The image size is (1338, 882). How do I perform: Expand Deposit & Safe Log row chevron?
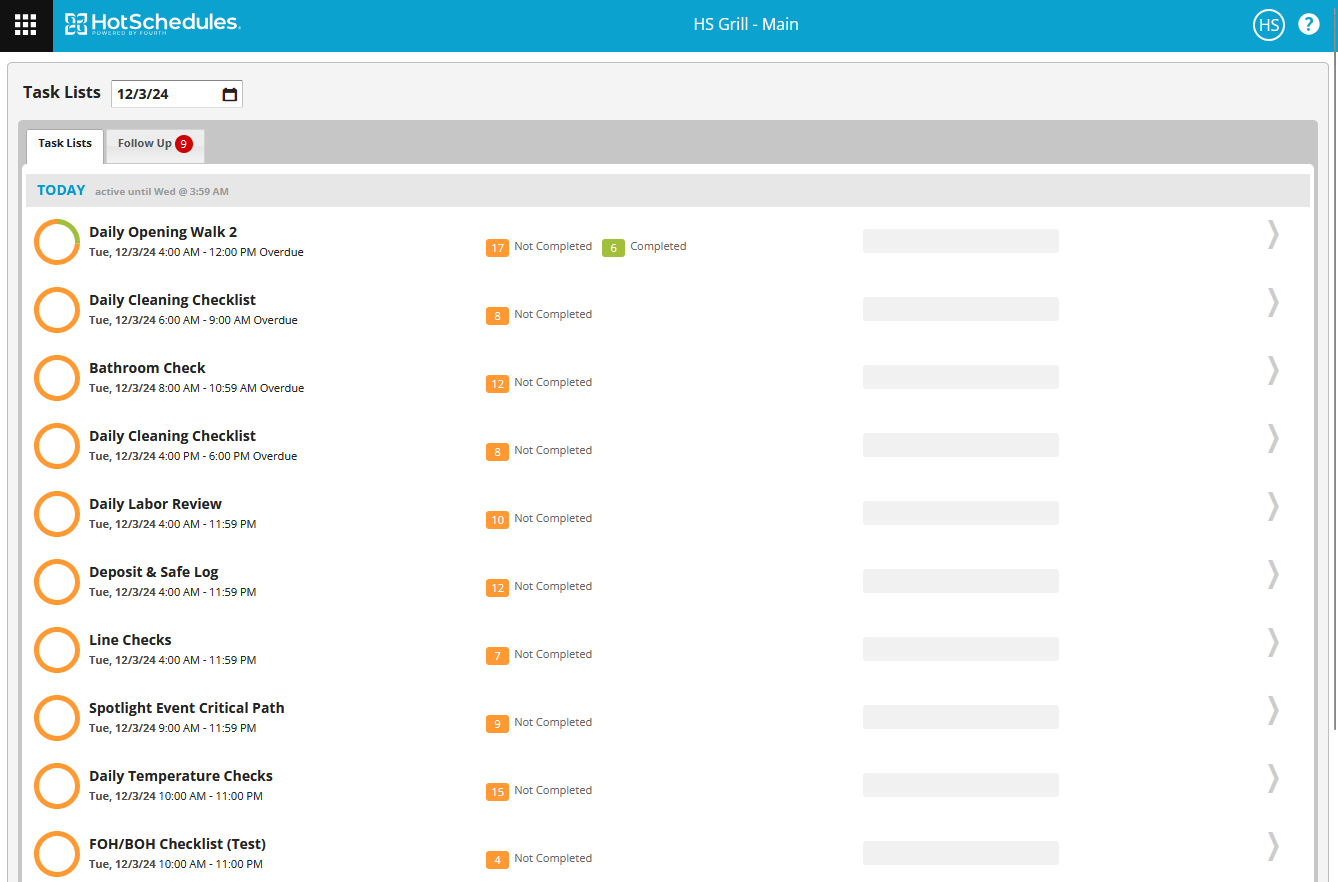click(x=1273, y=574)
